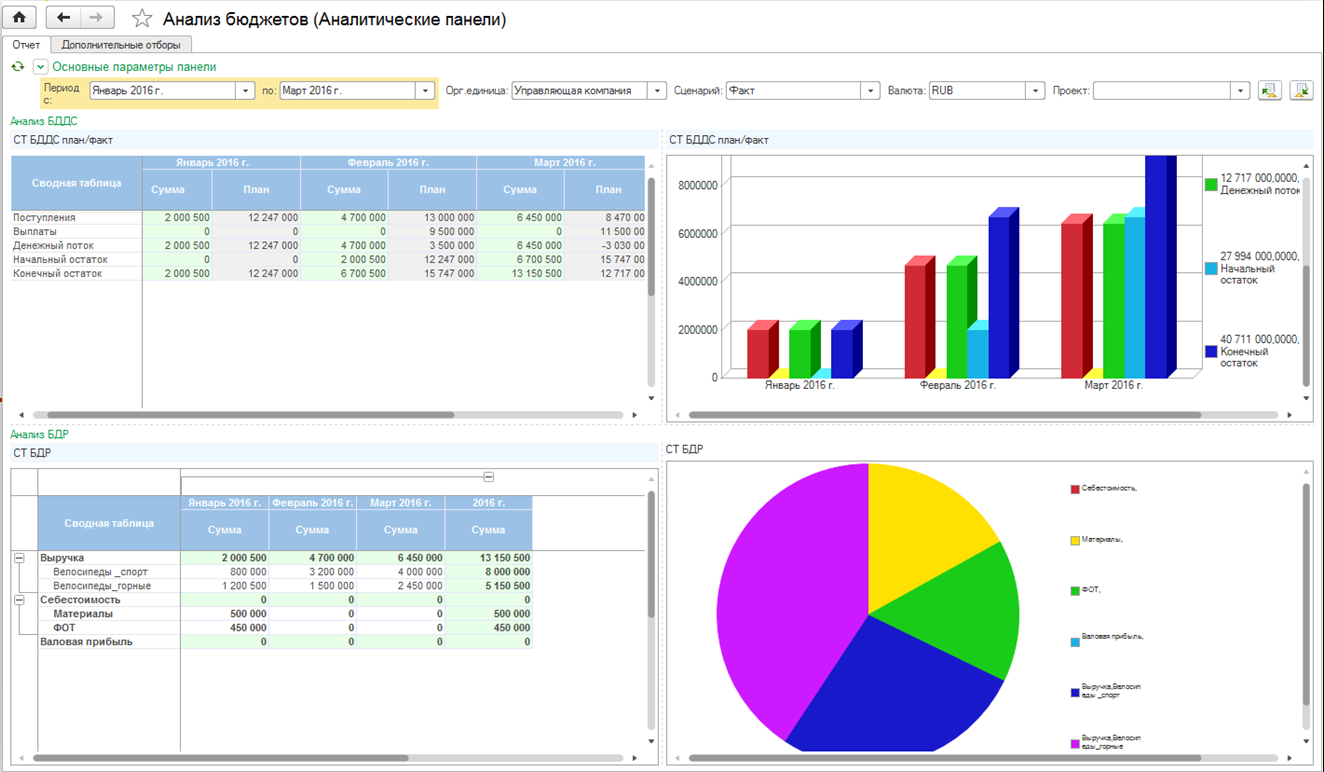Open the Сценарий dropdown list
The width and height of the screenshot is (1324, 772).
871,91
